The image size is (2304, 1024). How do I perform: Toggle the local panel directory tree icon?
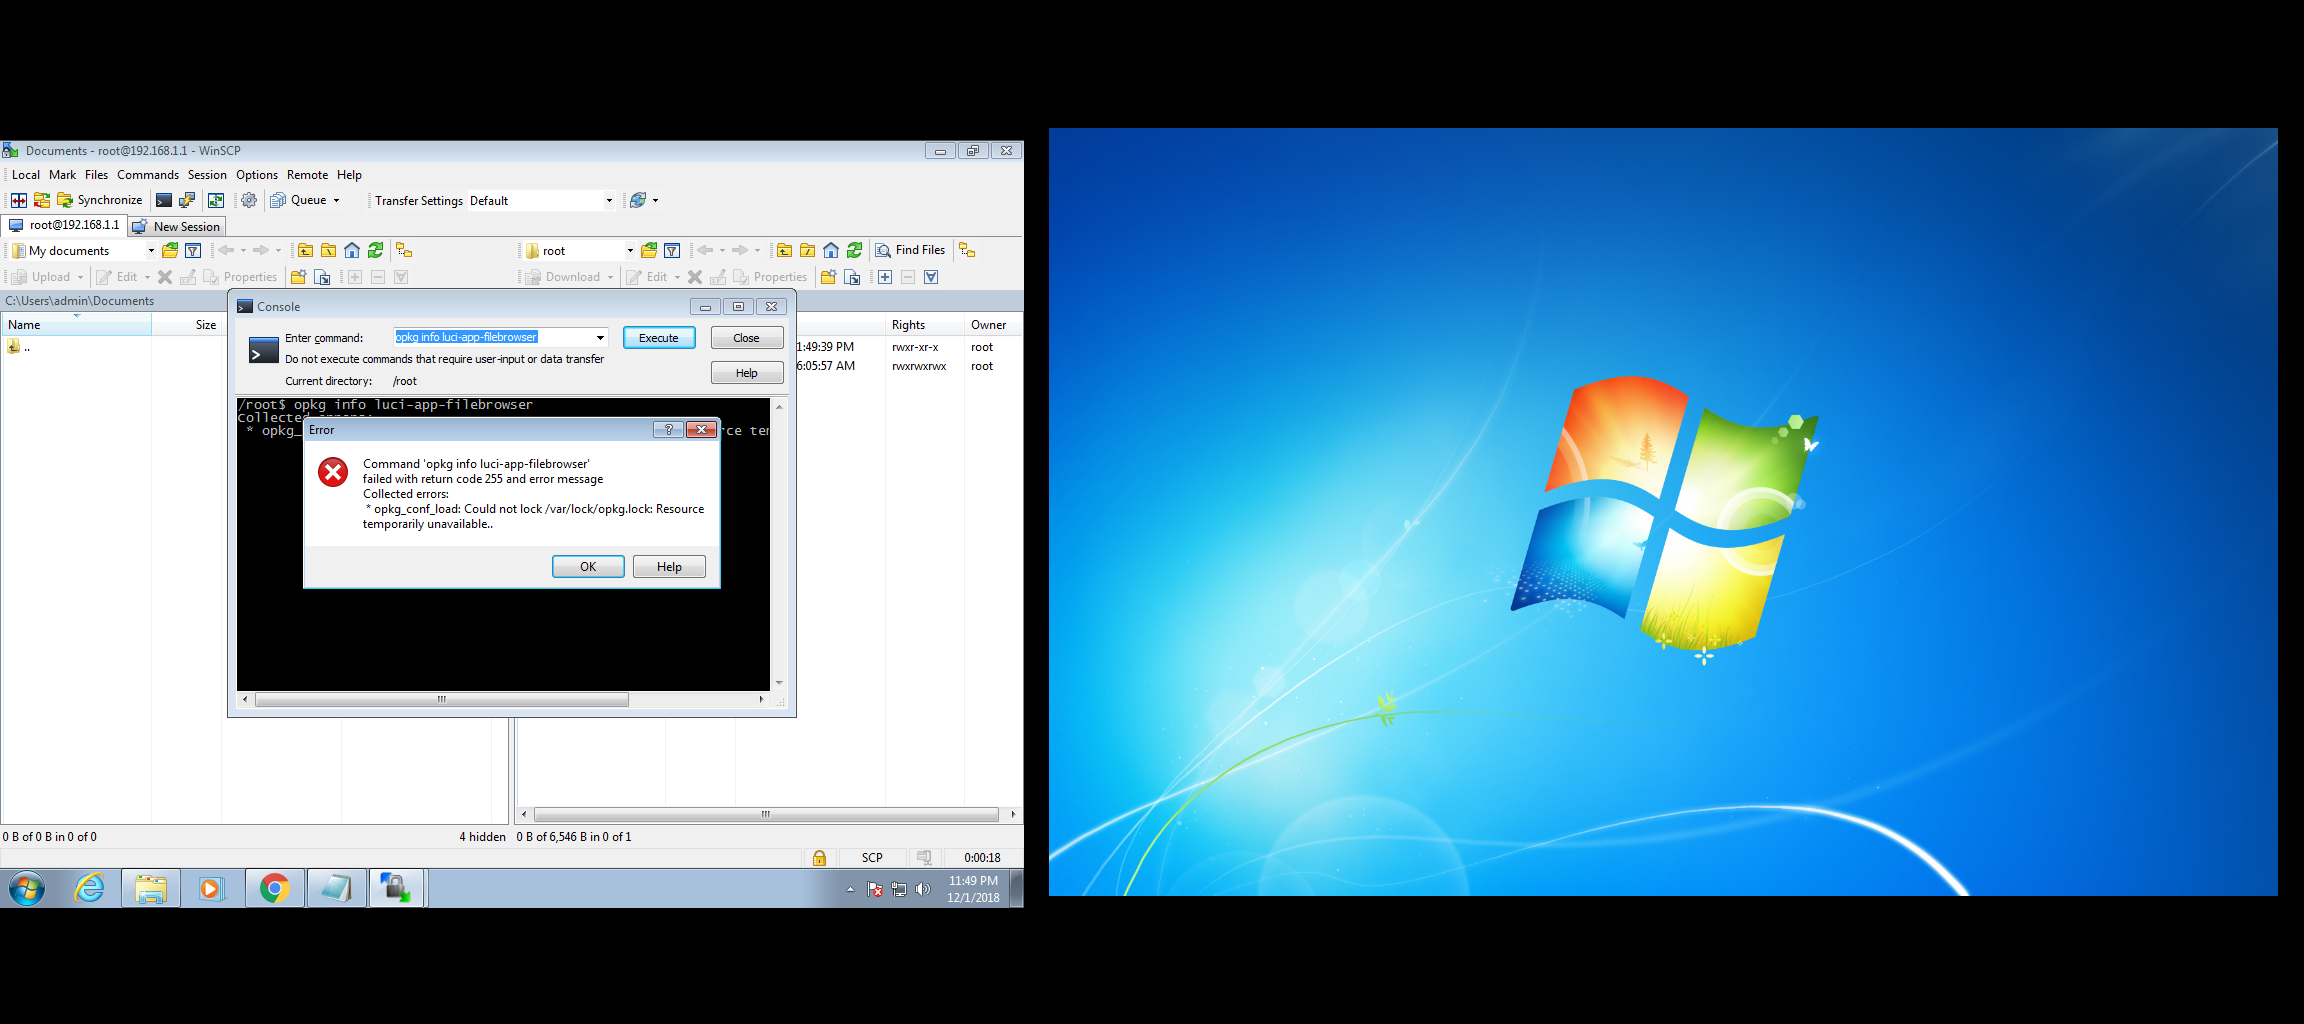point(404,250)
